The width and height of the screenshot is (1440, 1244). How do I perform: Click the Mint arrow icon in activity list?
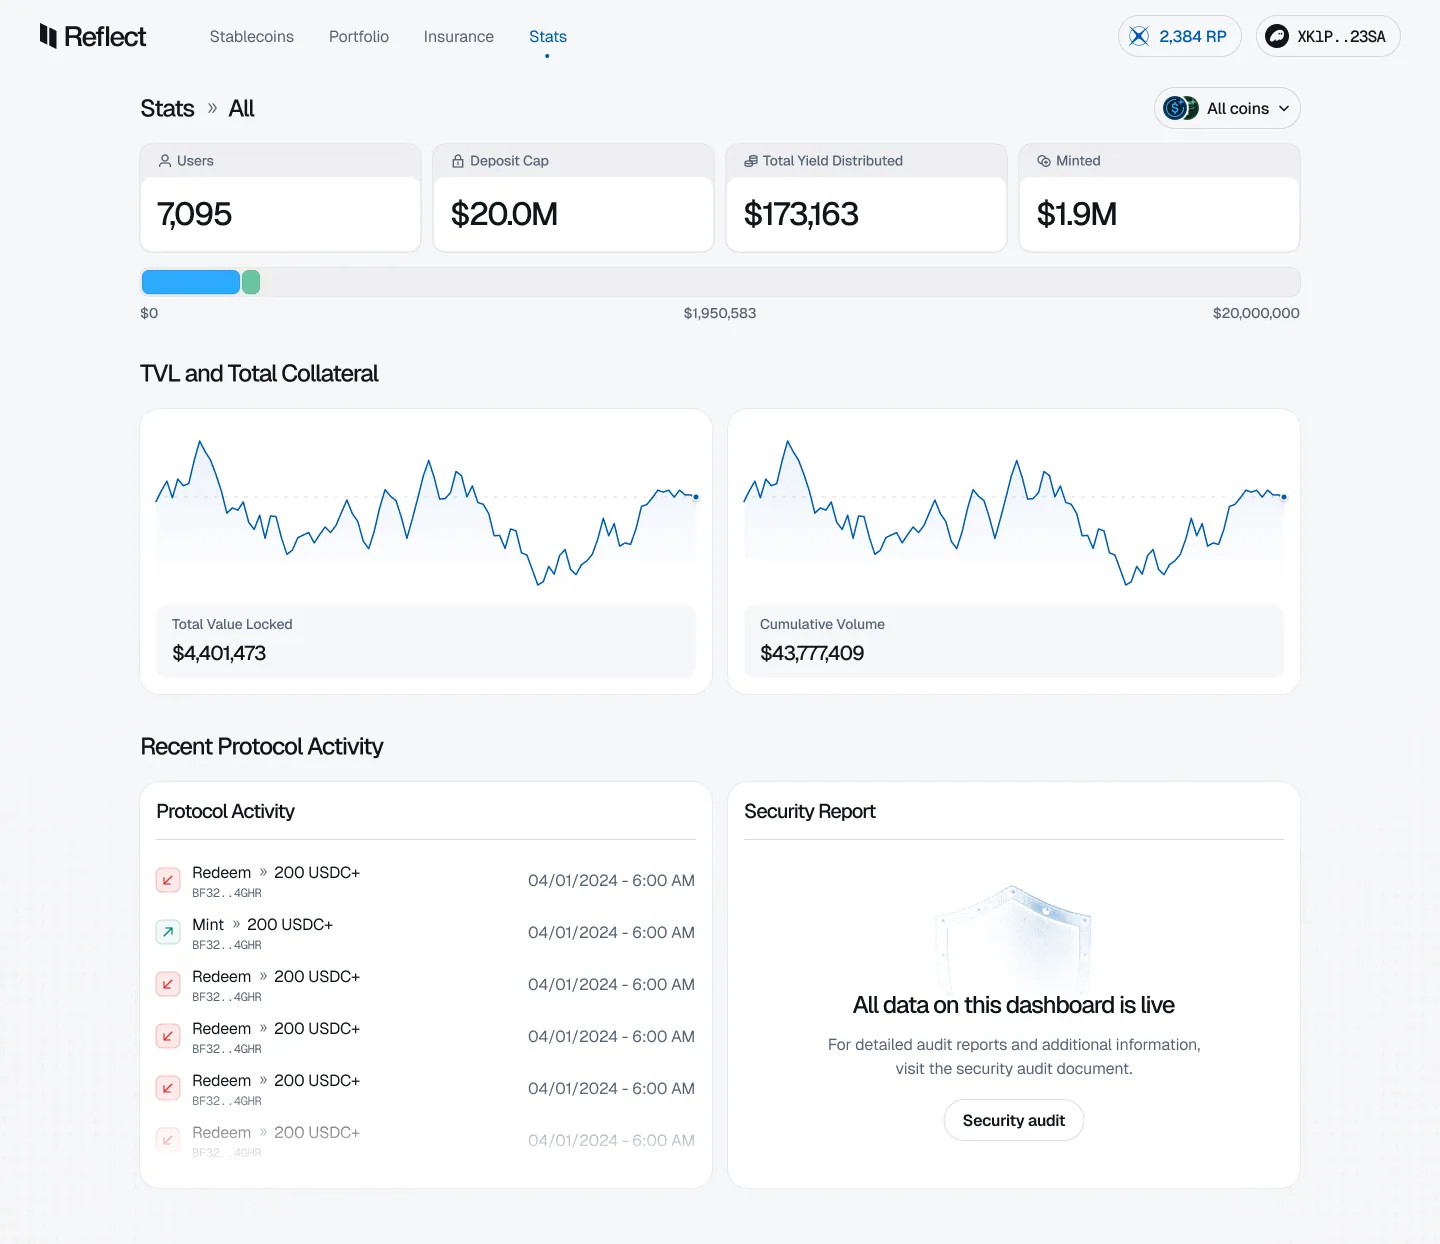click(168, 932)
